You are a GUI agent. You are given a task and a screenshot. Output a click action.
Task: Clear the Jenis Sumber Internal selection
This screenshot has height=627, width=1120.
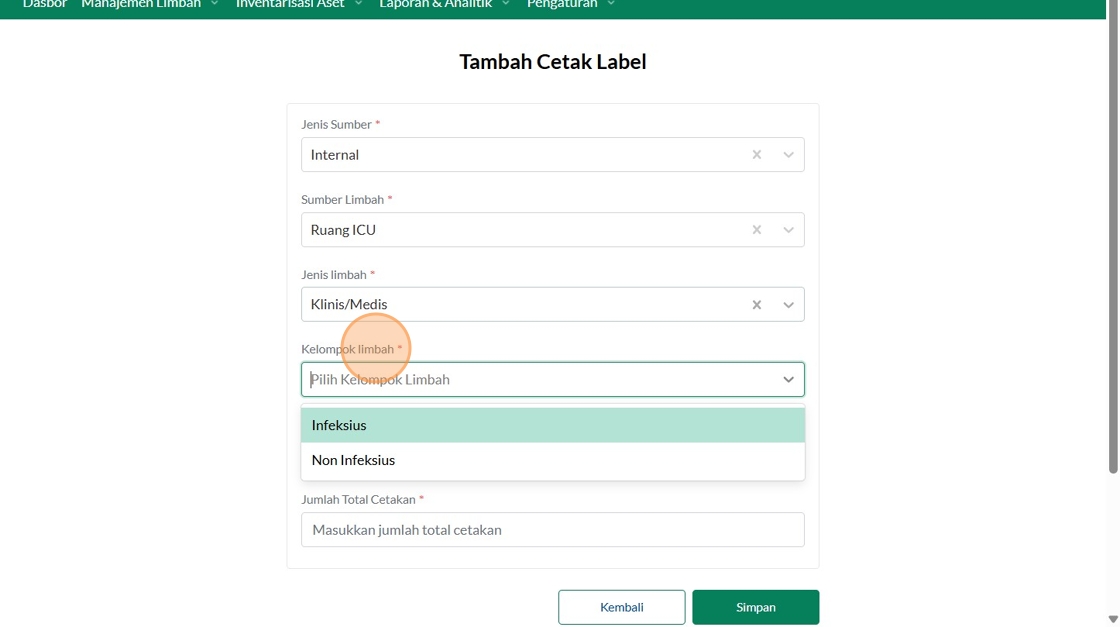point(756,154)
